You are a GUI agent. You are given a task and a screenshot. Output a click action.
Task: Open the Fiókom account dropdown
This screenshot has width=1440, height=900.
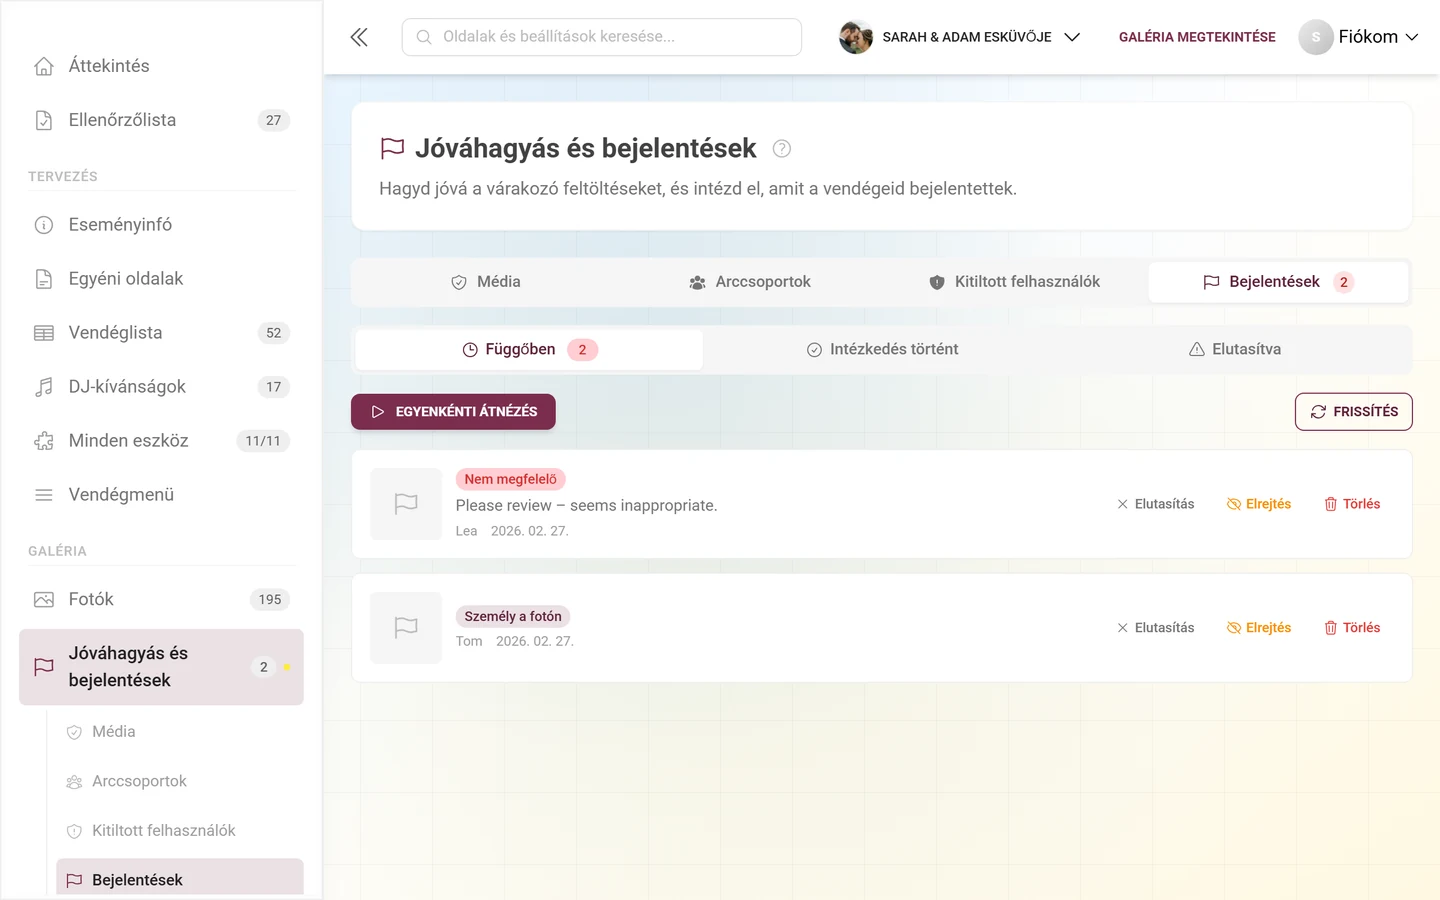click(x=1358, y=37)
